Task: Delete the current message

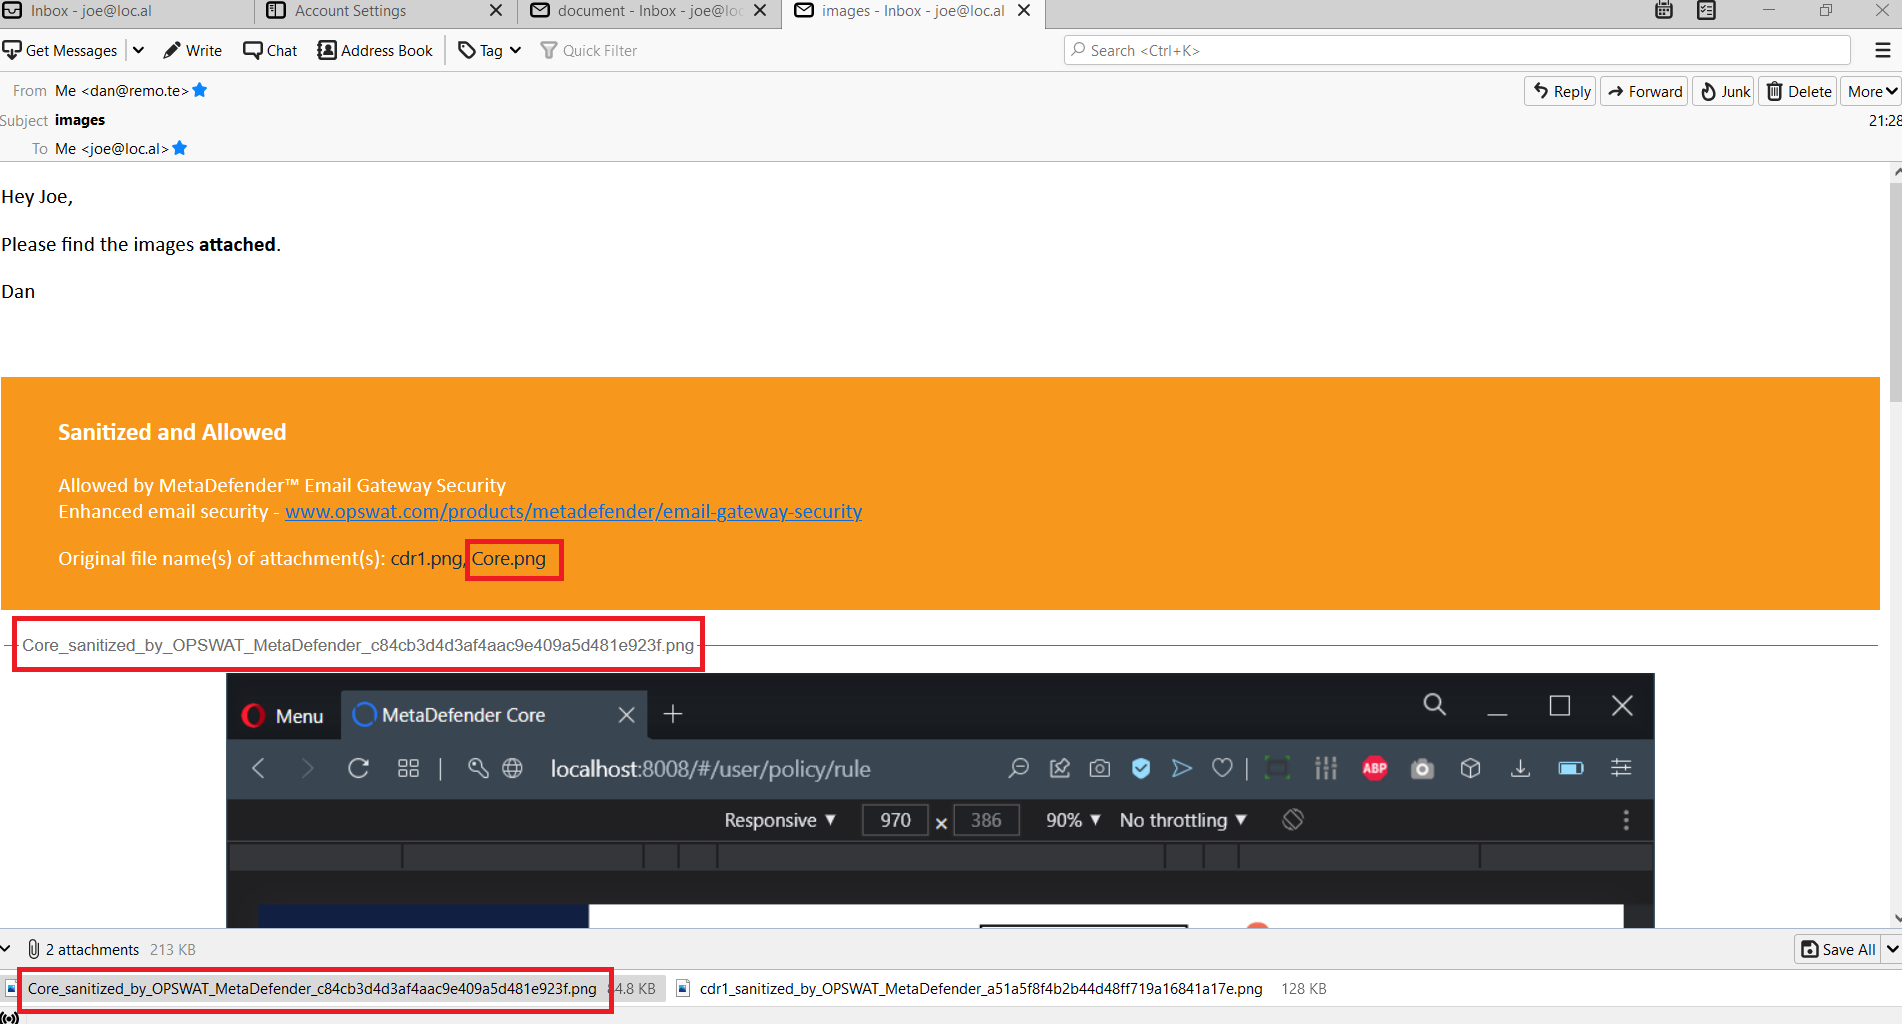Action: click(1798, 91)
